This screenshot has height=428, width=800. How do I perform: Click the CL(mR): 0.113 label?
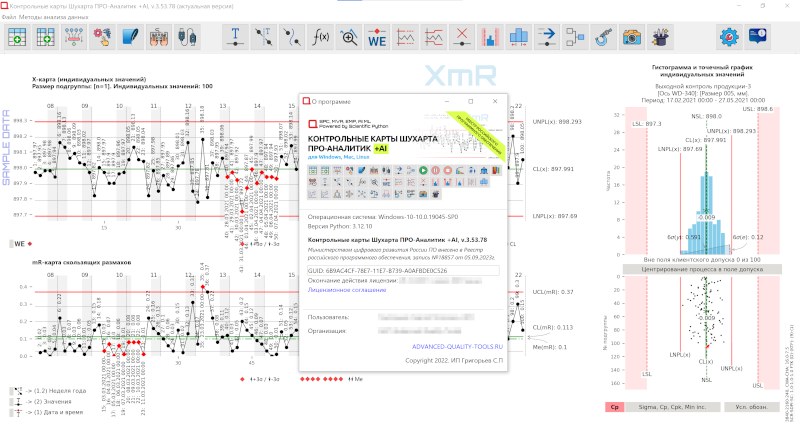553,328
